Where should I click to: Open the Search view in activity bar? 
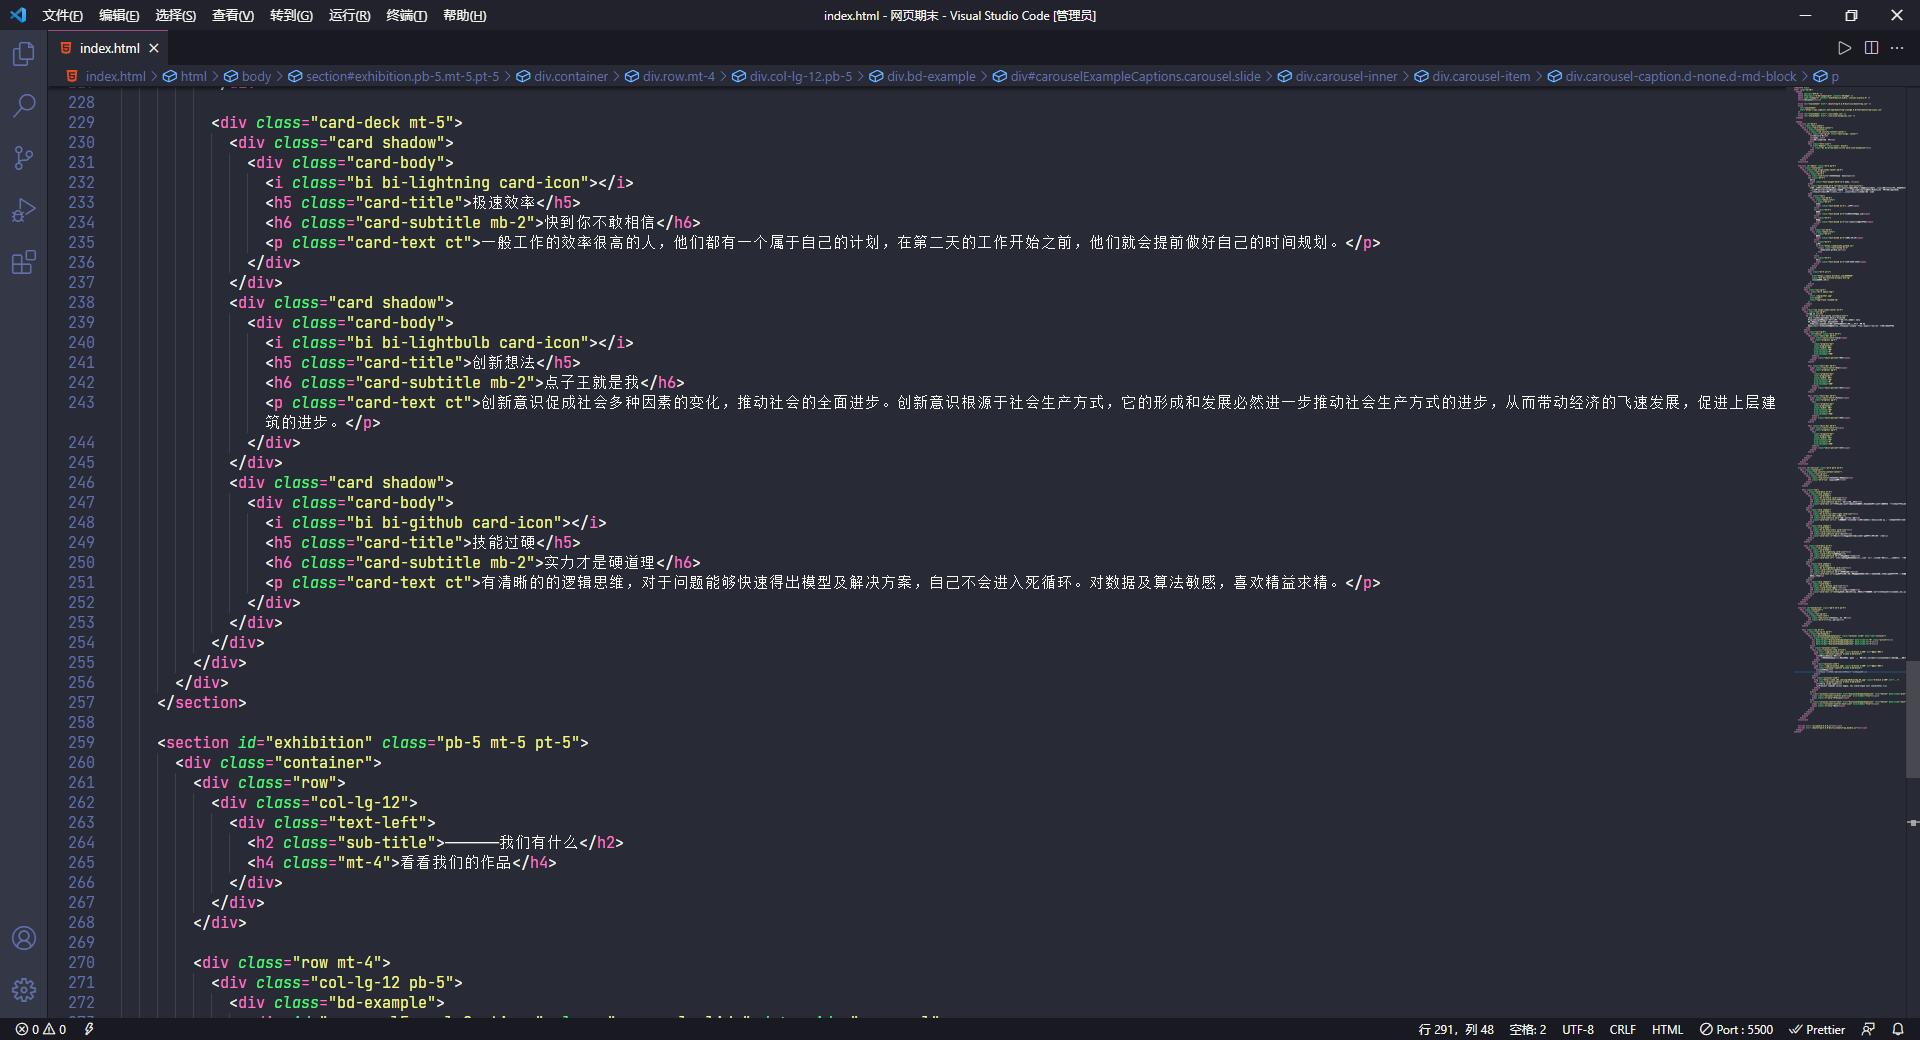24,105
